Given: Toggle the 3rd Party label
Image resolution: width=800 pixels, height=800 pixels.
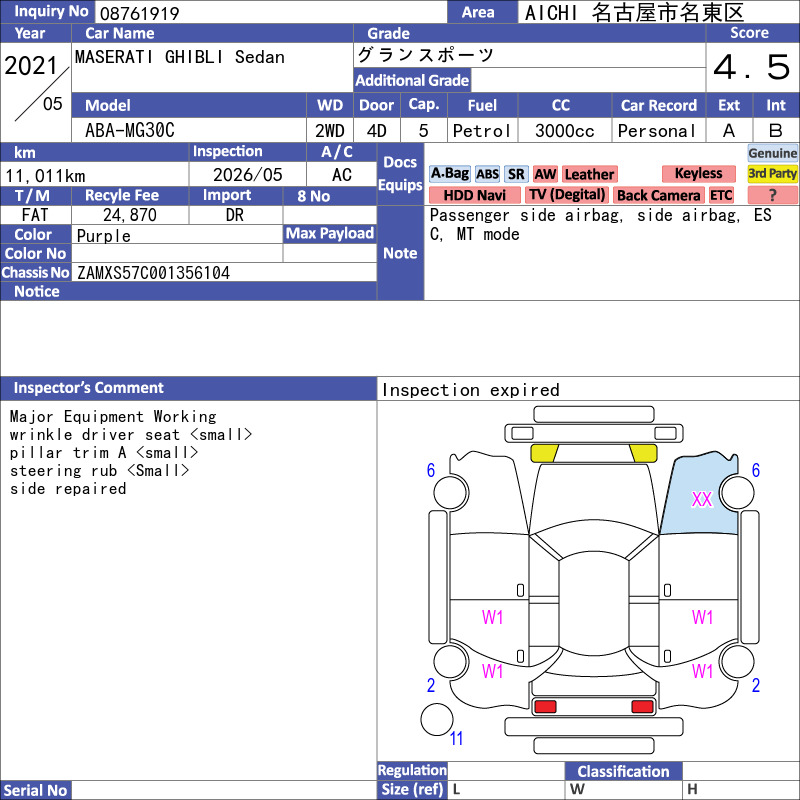Looking at the screenshot, I should [x=772, y=173].
